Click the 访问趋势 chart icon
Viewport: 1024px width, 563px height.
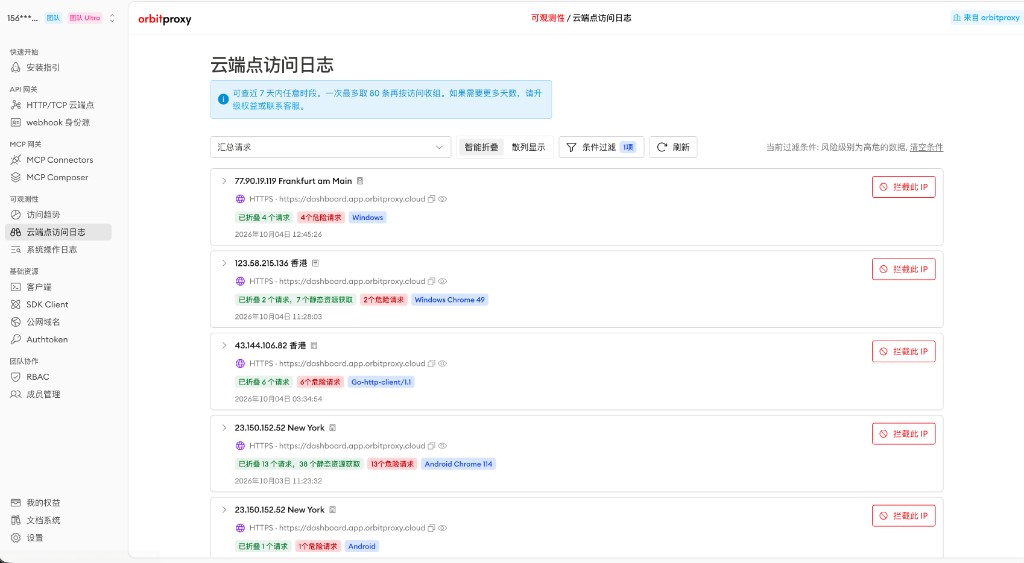[x=16, y=214]
